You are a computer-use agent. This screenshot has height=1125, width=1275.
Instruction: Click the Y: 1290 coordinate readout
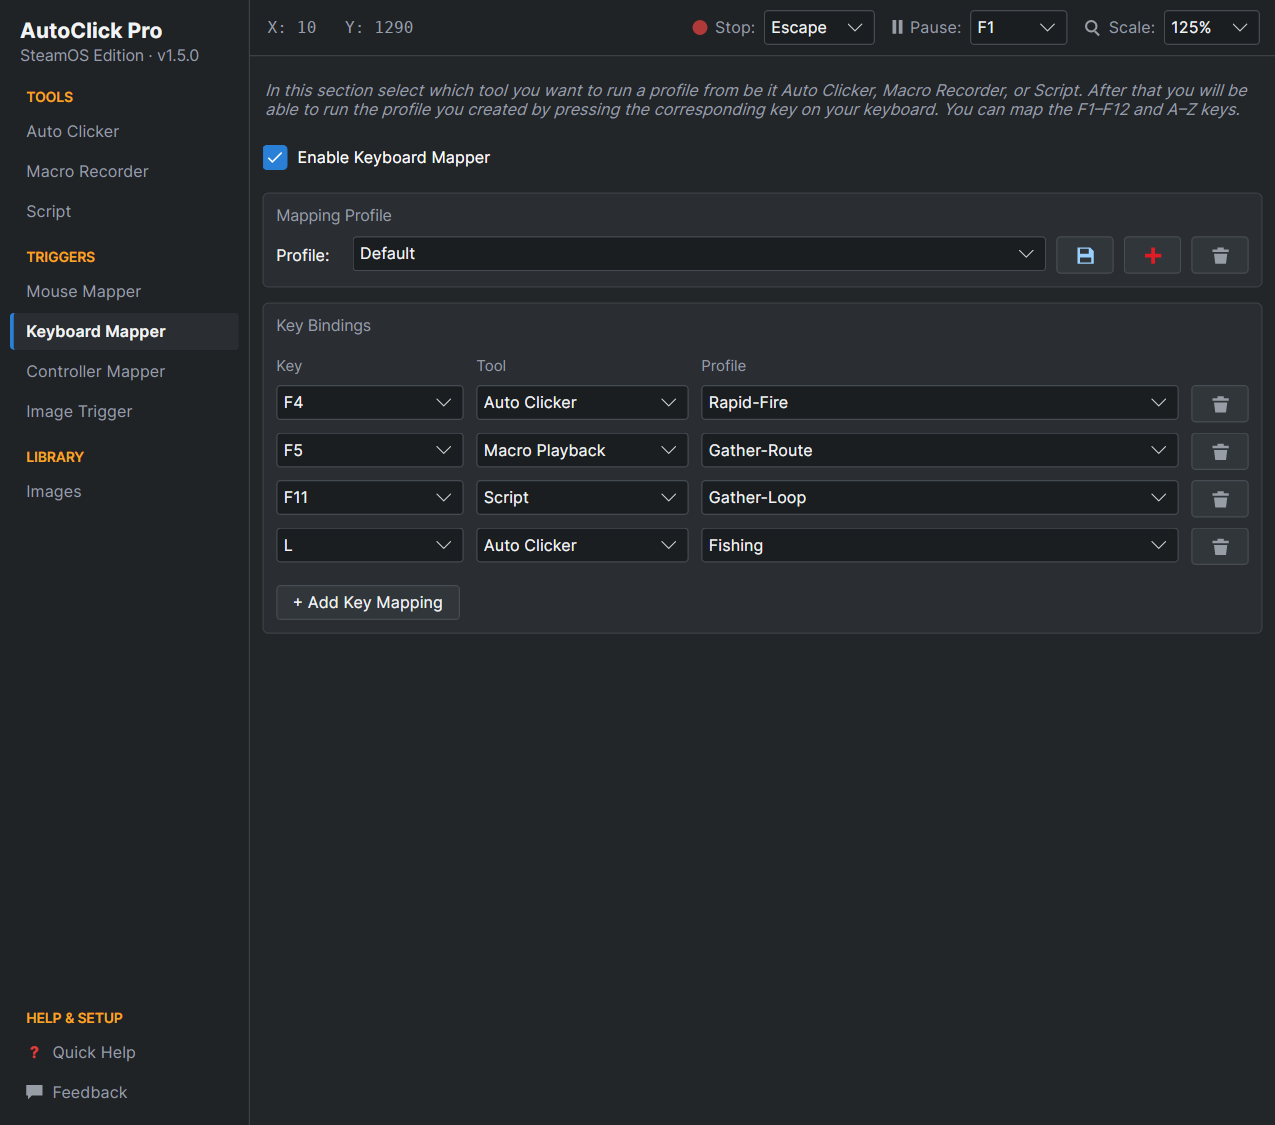(x=379, y=28)
